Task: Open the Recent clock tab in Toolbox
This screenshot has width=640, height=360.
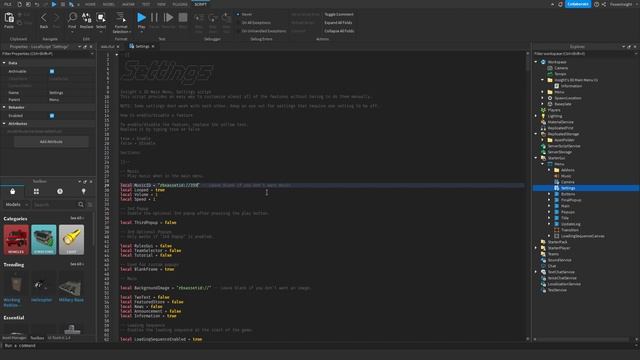Action: coord(60,191)
